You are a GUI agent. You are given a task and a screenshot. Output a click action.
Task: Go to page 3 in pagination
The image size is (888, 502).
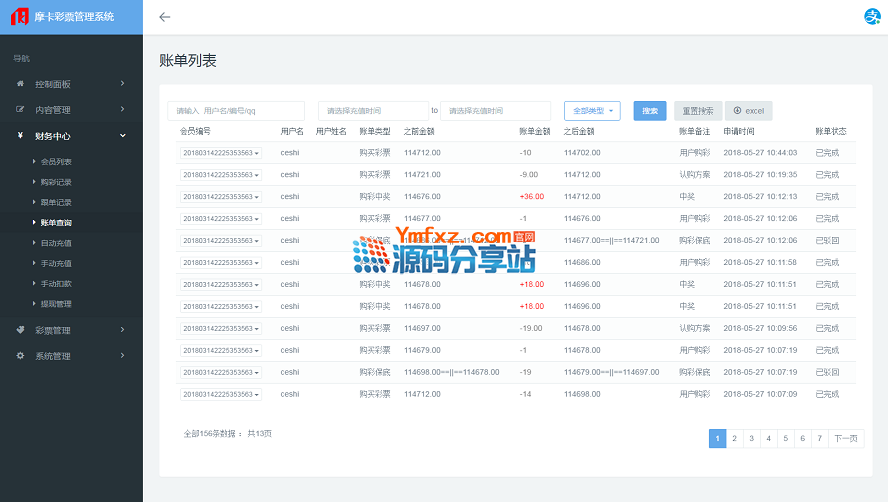click(x=751, y=438)
